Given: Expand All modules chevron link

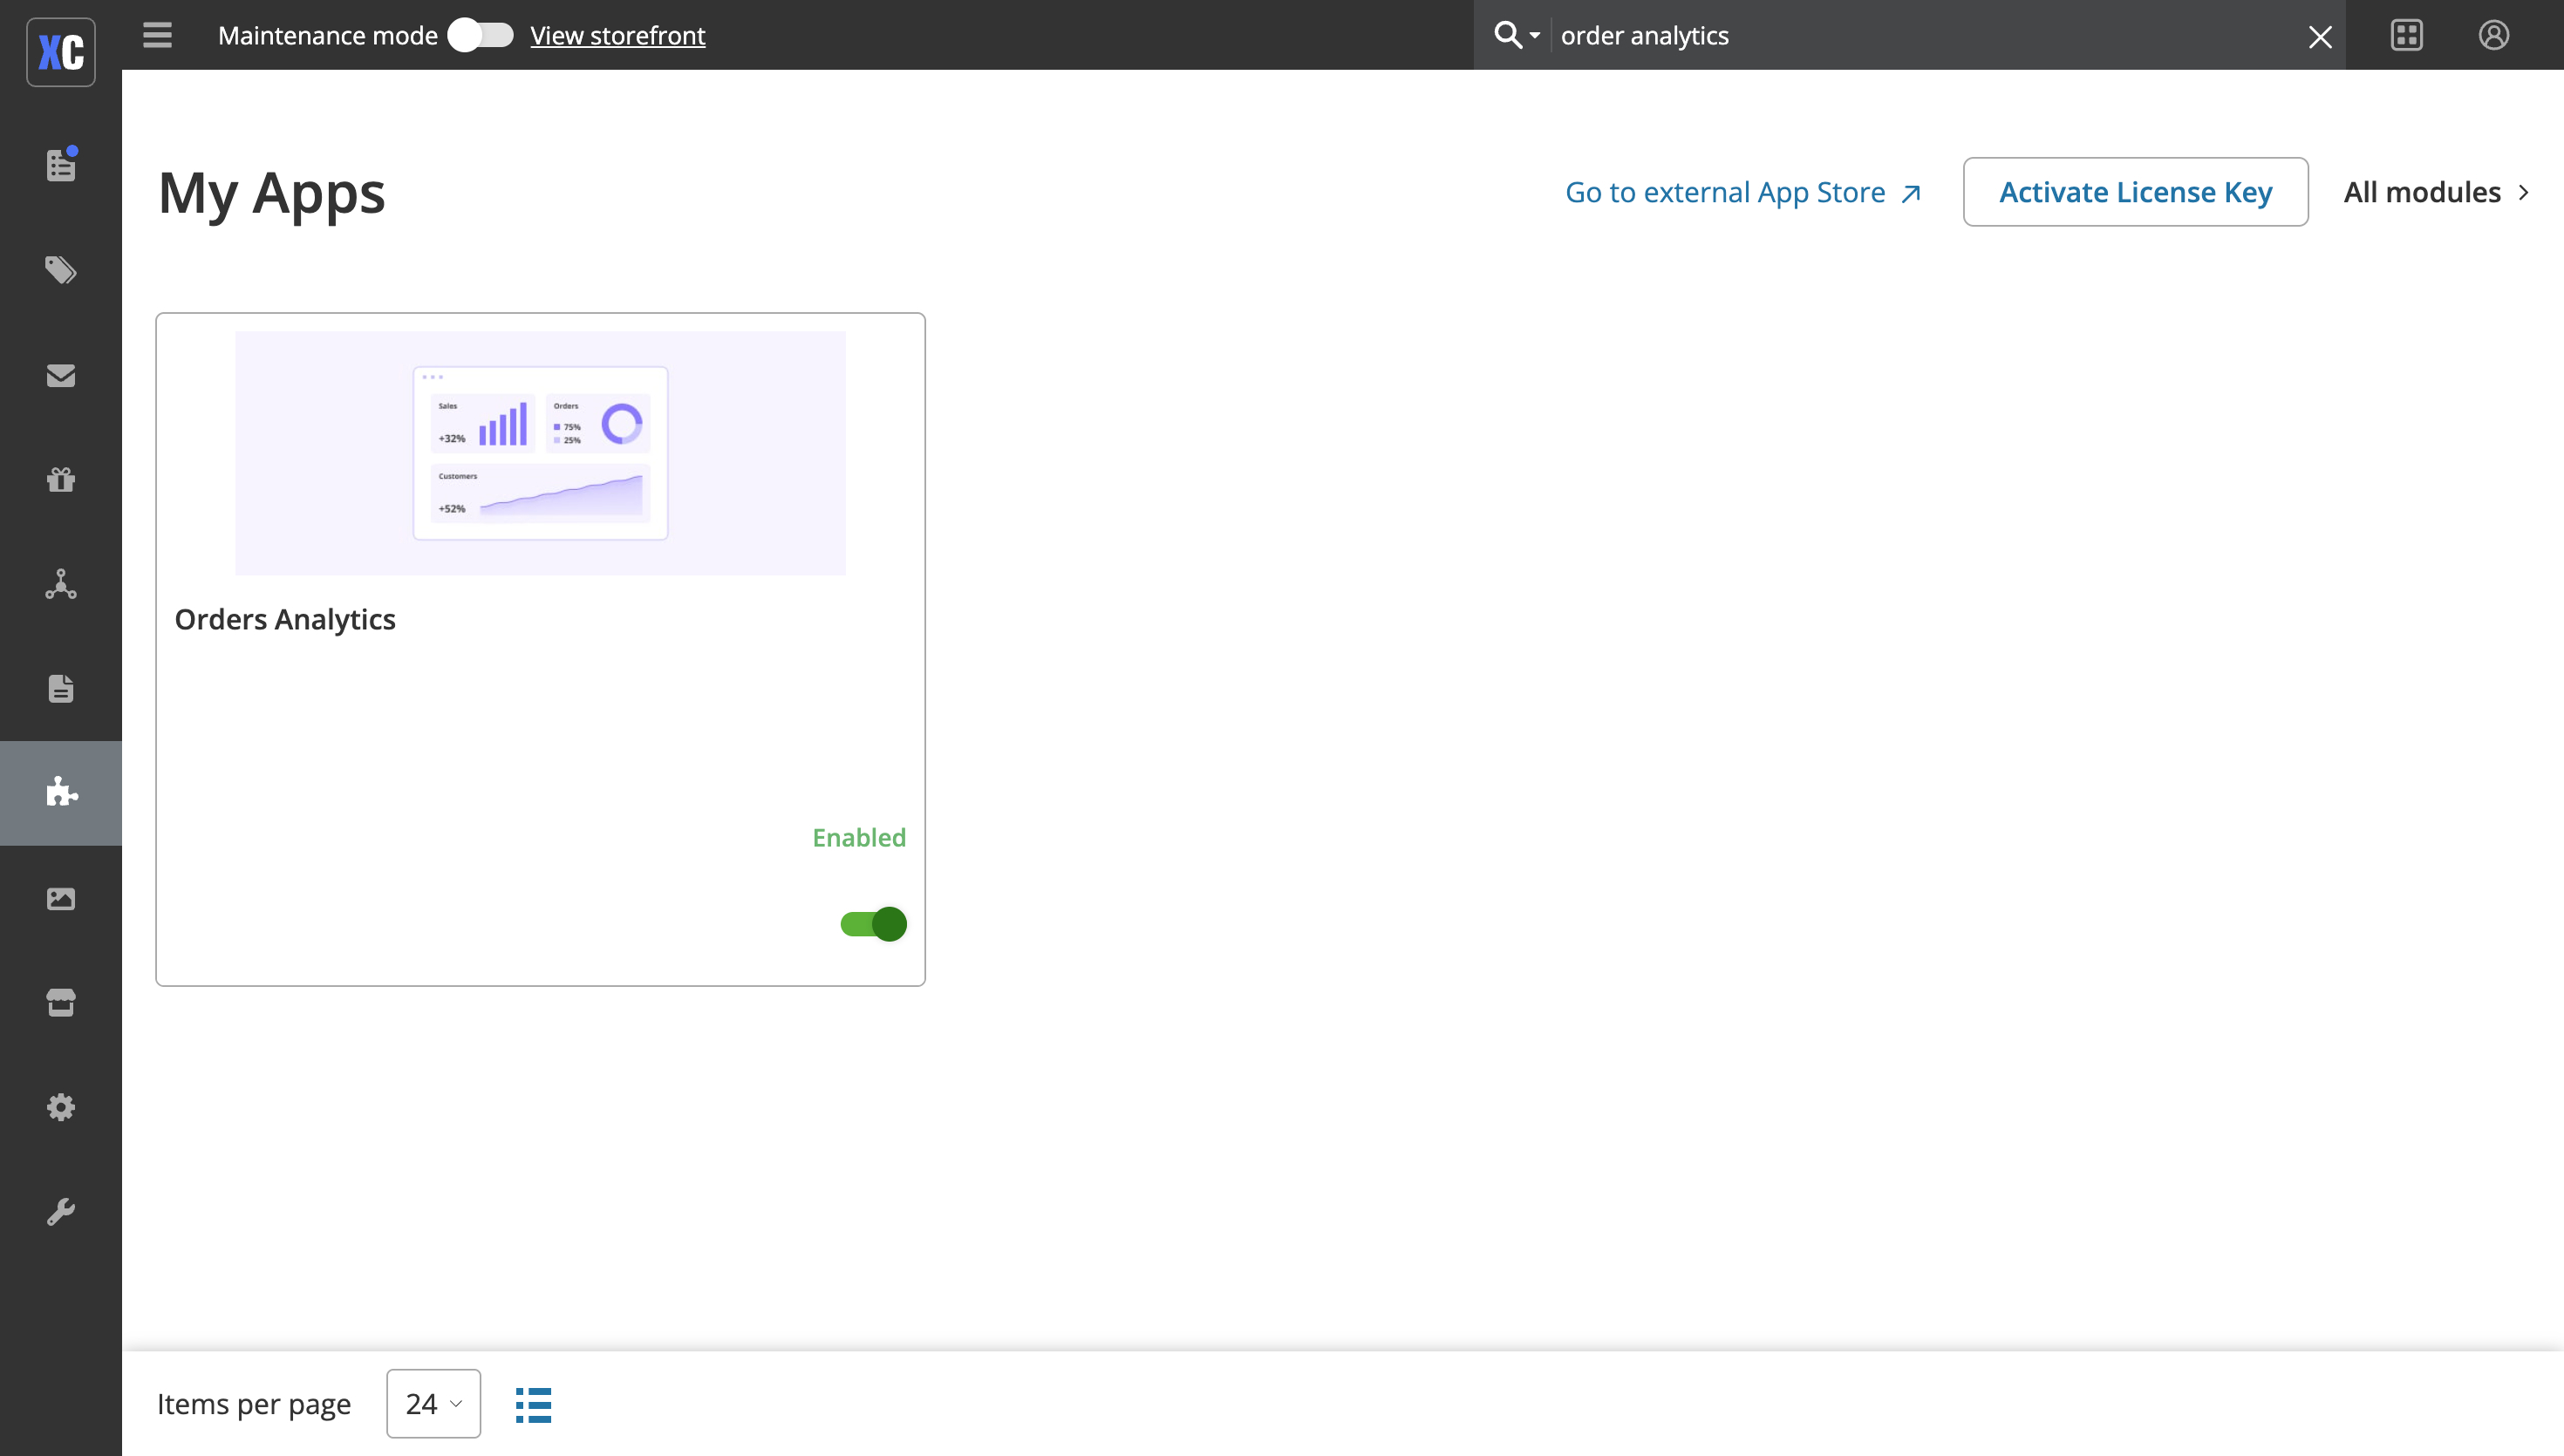Looking at the screenshot, I should (x=2437, y=192).
